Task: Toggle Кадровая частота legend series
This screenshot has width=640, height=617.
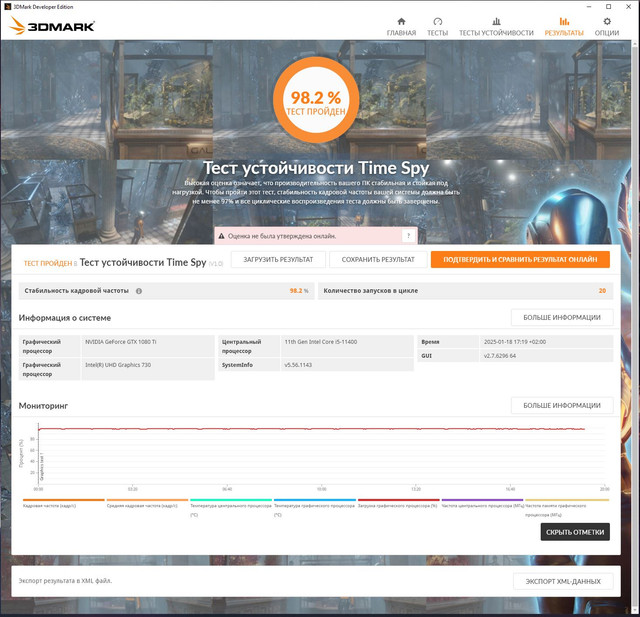Action: pyautogui.click(x=64, y=503)
